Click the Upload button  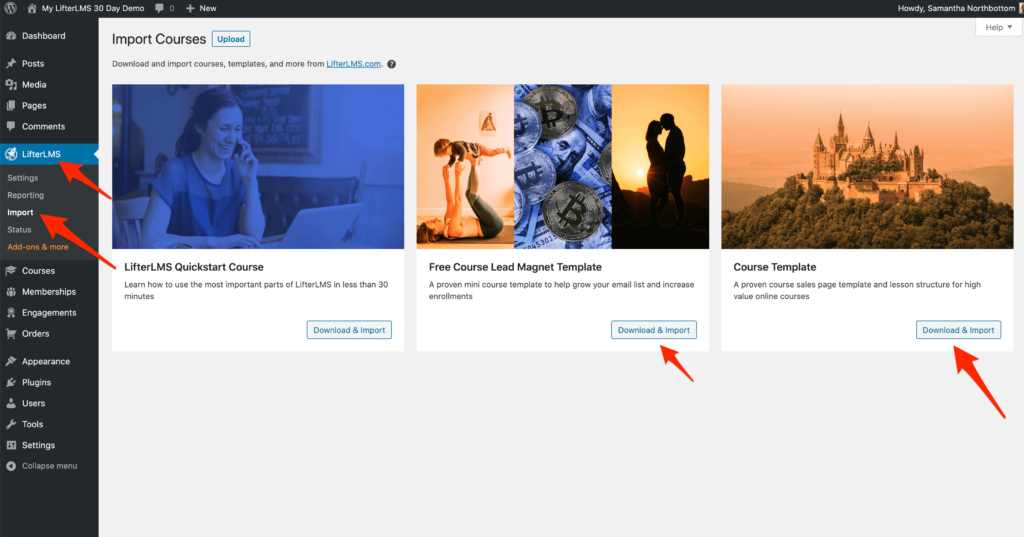[x=231, y=39]
